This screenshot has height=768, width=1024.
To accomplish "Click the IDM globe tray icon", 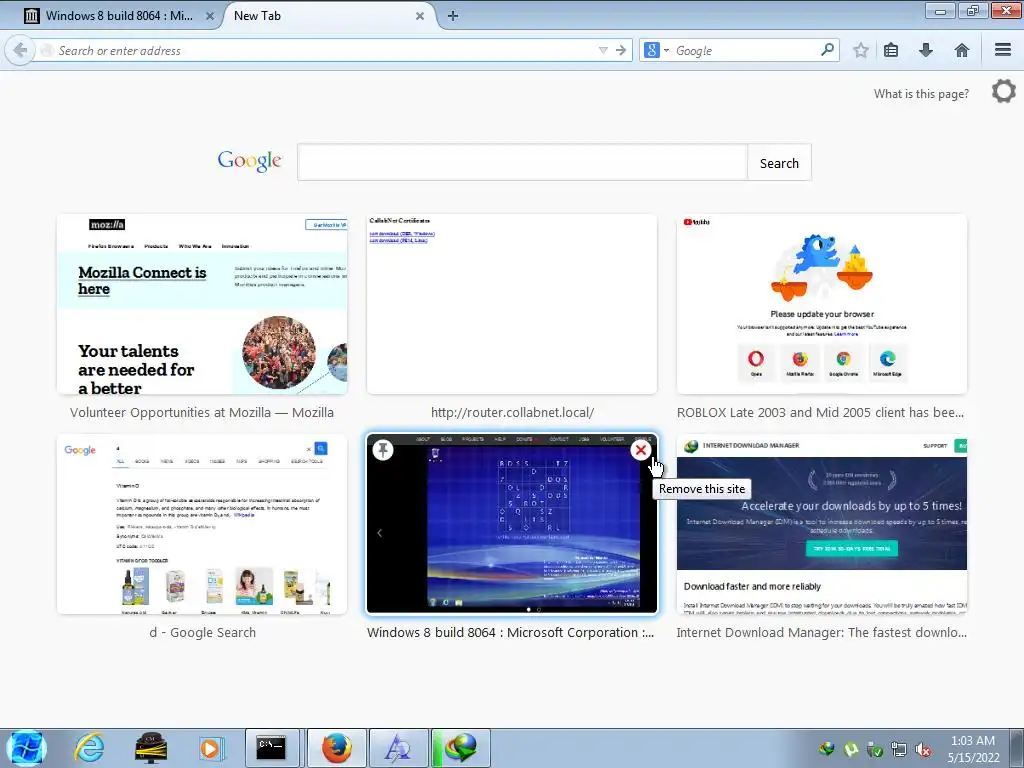I will pos(827,749).
